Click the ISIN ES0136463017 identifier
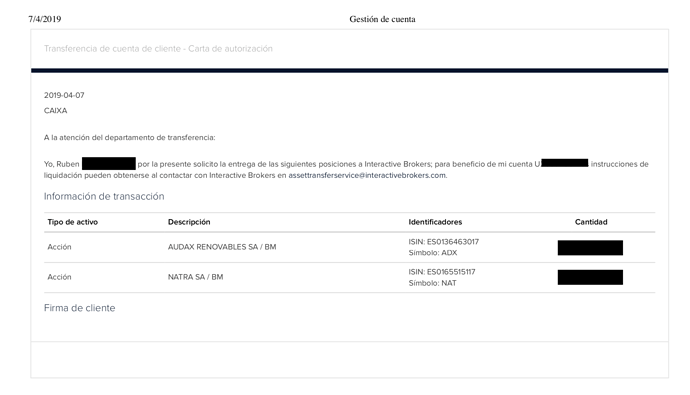The height and width of the screenshot is (395, 690). point(444,242)
